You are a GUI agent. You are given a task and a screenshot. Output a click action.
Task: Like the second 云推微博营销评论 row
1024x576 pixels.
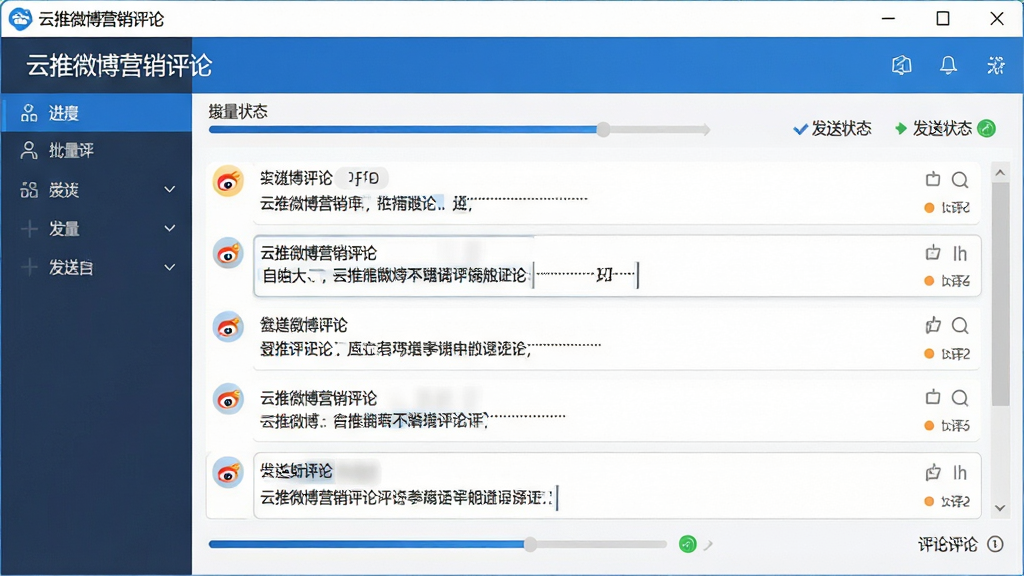933,252
